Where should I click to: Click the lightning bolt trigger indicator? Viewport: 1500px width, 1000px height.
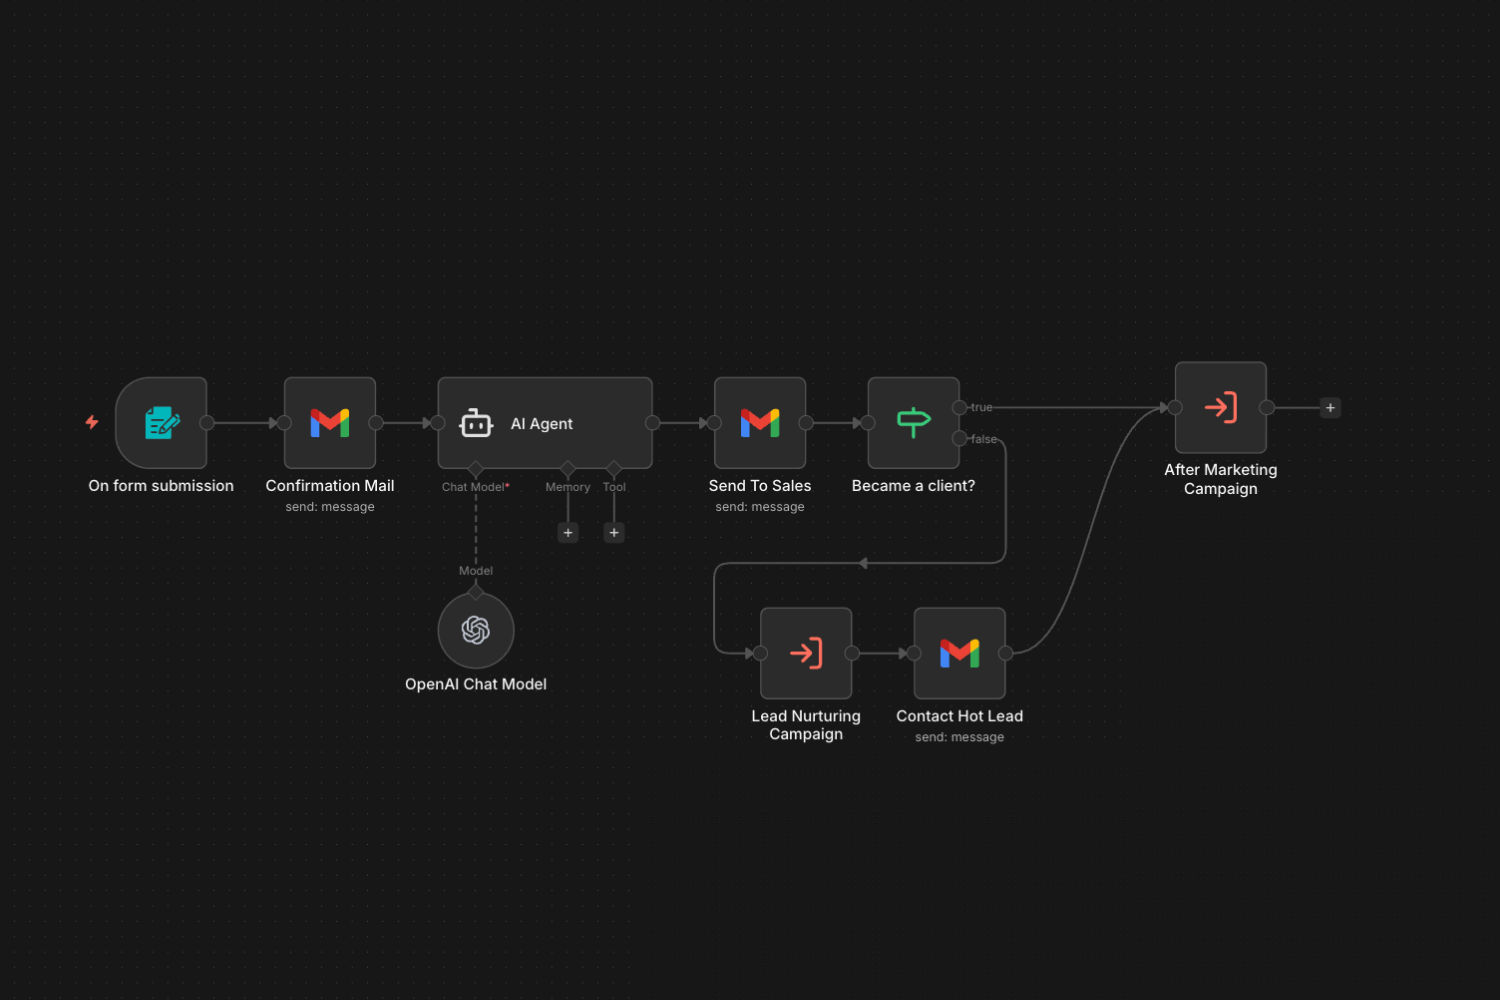point(91,422)
